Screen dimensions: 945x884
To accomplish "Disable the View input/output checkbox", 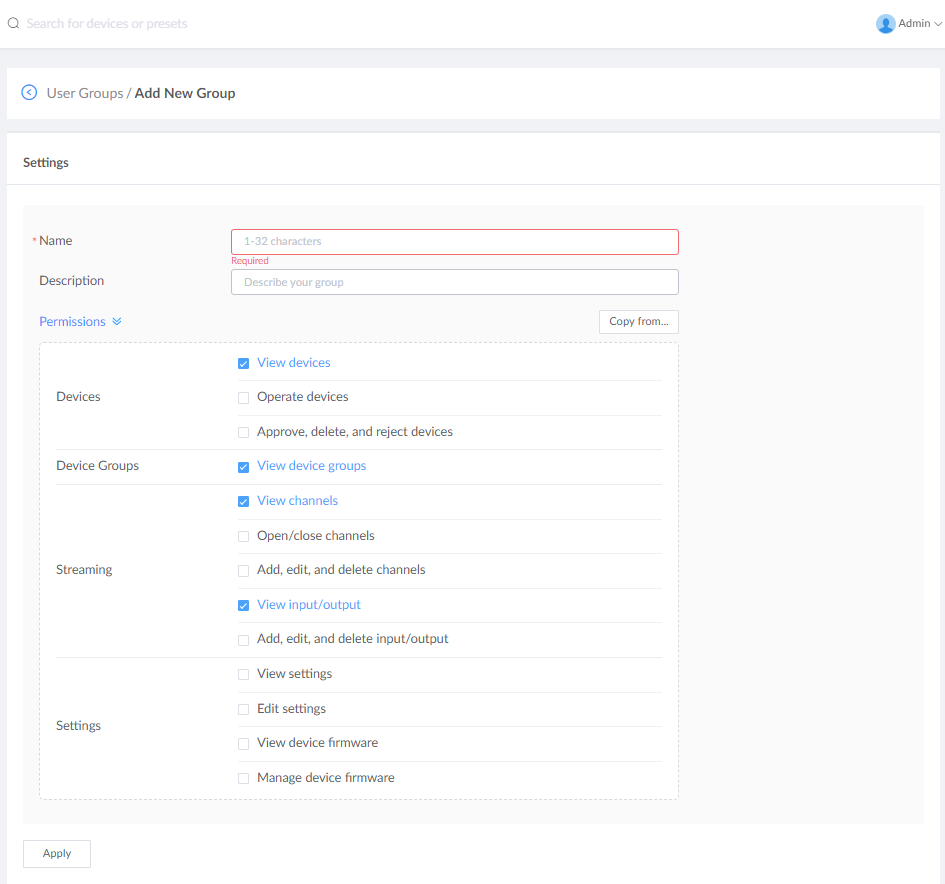I will point(243,606).
